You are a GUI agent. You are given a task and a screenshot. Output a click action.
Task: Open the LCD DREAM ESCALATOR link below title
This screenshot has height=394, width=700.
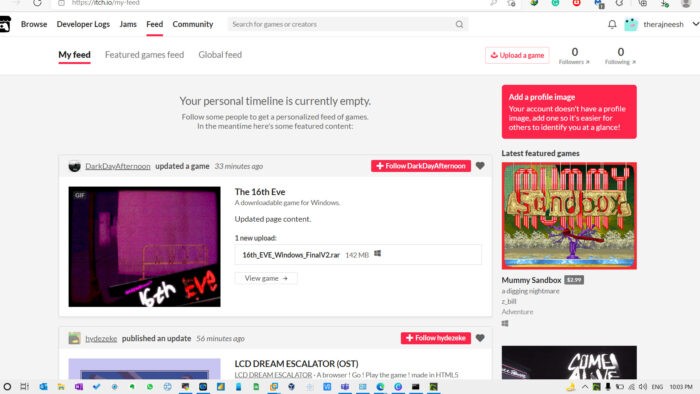click(273, 375)
